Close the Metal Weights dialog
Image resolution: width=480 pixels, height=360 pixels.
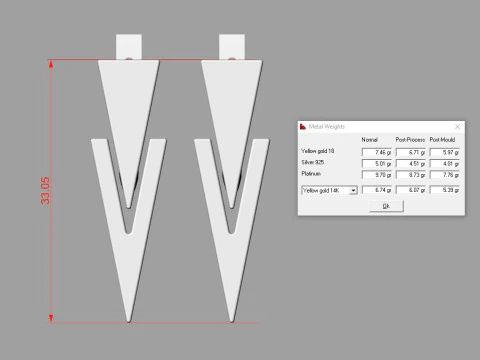click(x=457, y=127)
